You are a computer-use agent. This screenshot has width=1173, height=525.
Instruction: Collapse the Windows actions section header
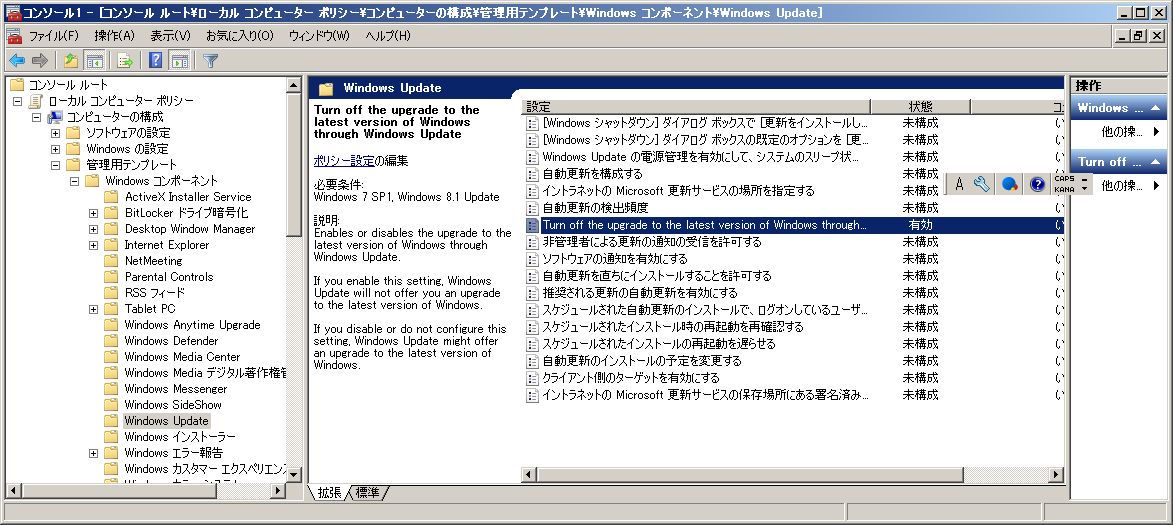coord(1118,108)
